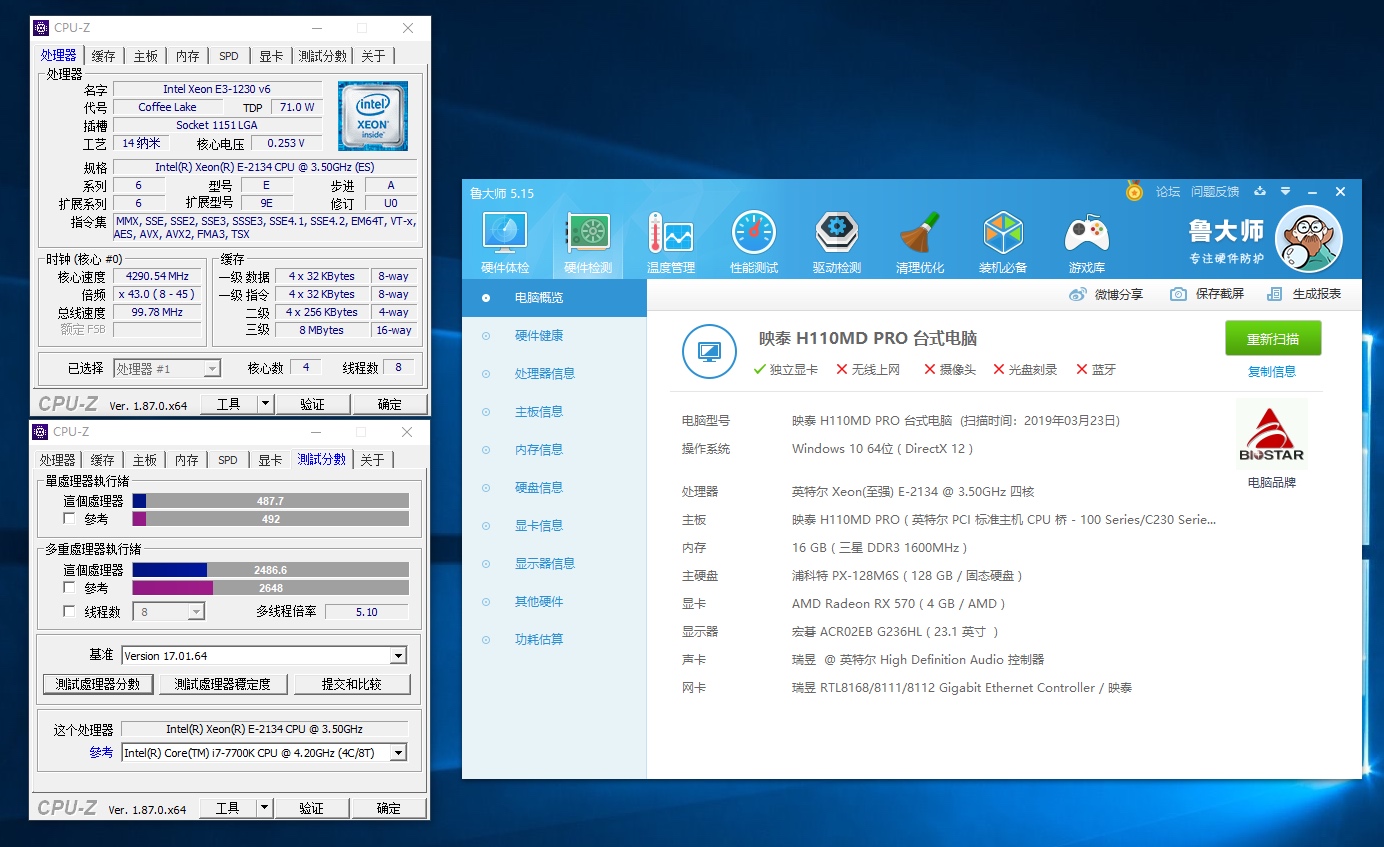Click the 微博分享 Weibo share icon
This screenshot has height=847, width=1384.
pos(1078,294)
